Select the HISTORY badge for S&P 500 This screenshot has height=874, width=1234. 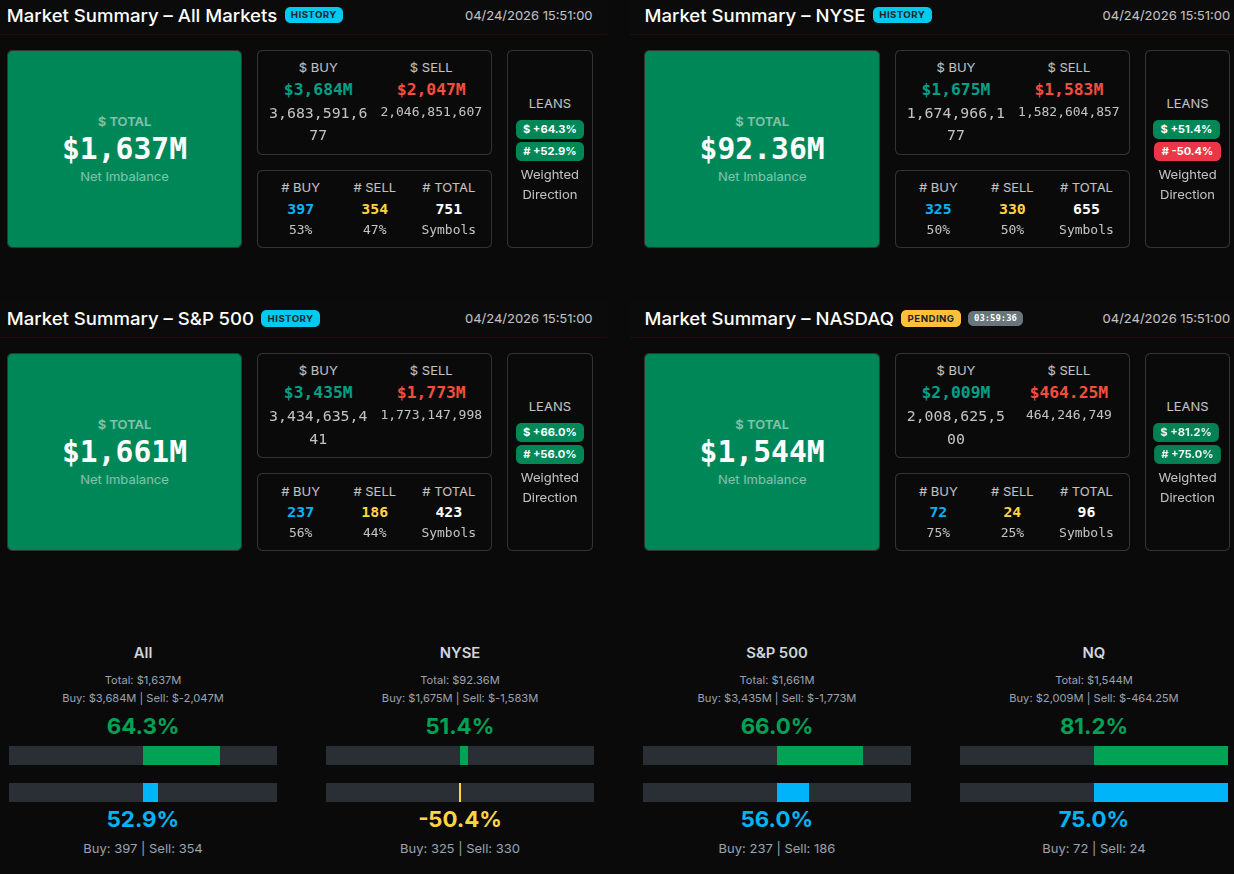tap(290, 318)
